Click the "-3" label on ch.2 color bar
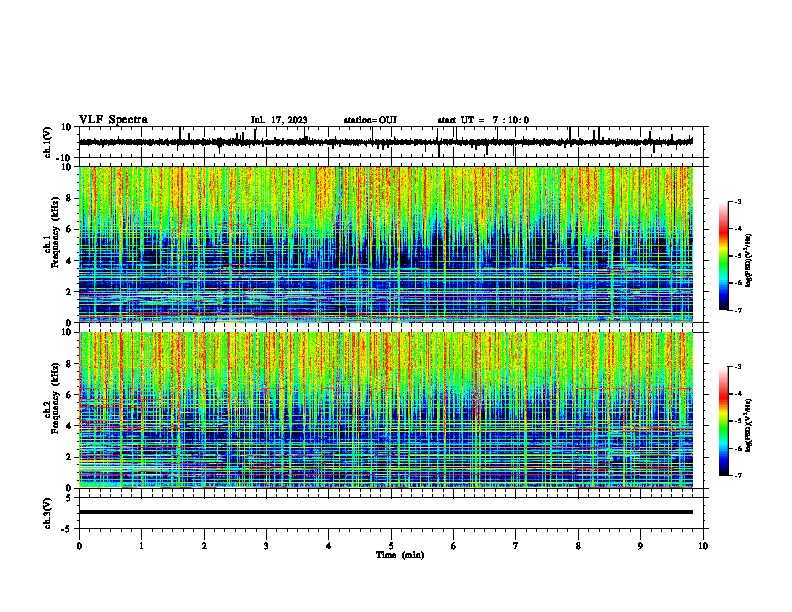 point(738,367)
